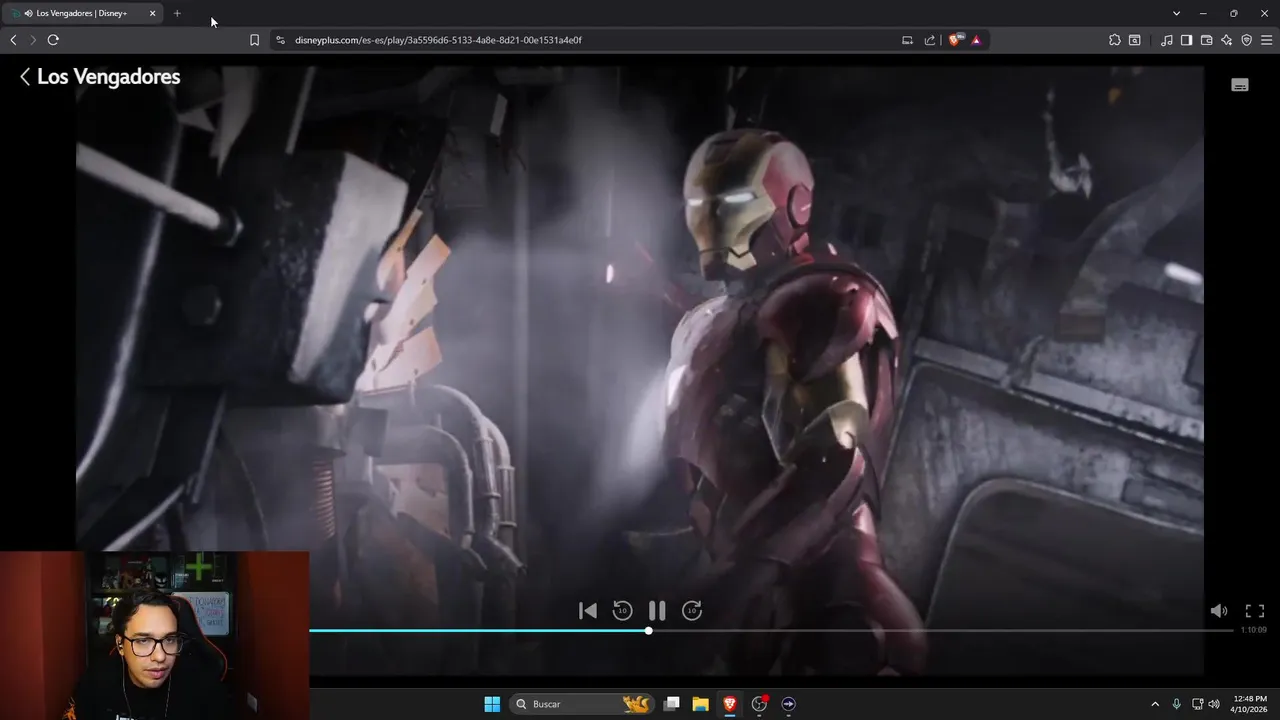Open the media playlist music note icon
The height and width of the screenshot is (720, 1280).
point(1167,40)
